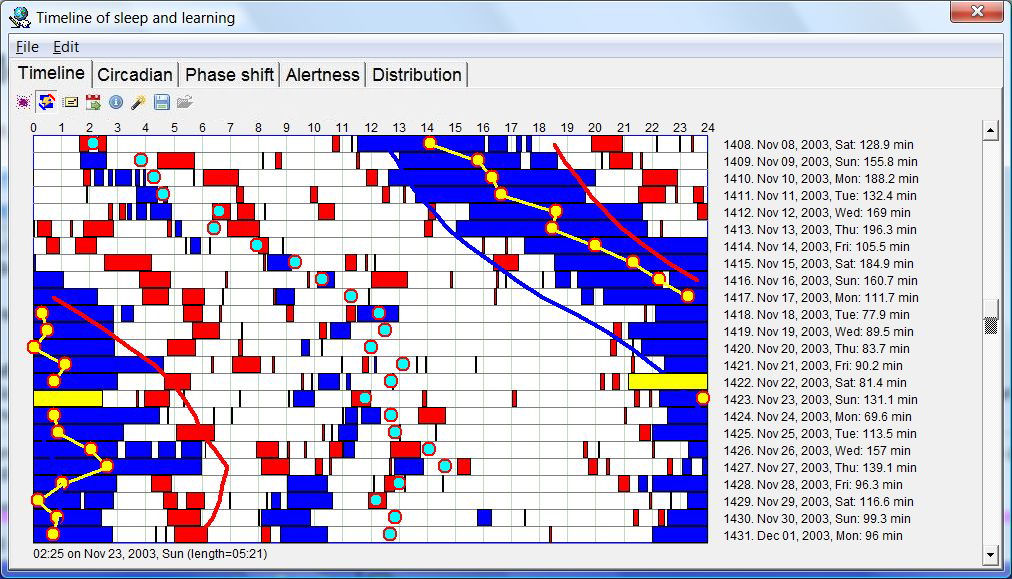Click the yellow note card icon
The width and height of the screenshot is (1012, 579).
[x=70, y=102]
